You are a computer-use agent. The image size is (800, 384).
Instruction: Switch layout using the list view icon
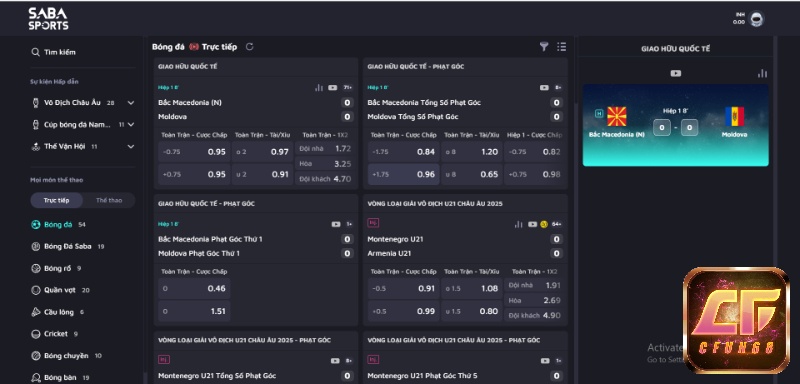pos(562,47)
